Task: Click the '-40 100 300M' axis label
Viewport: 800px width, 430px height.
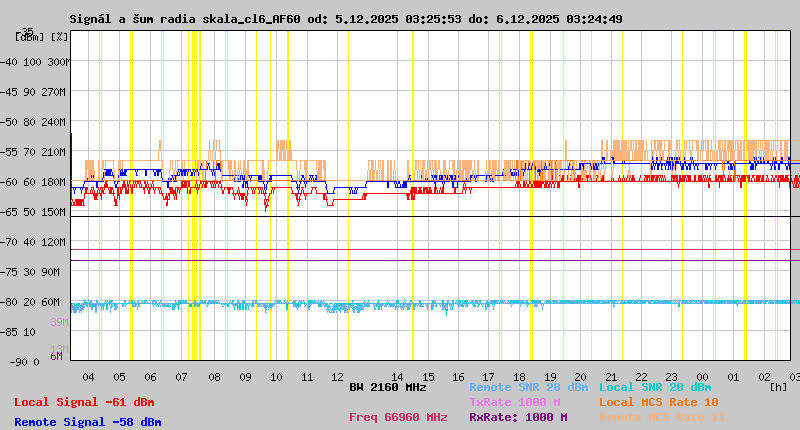Action: tap(35, 62)
